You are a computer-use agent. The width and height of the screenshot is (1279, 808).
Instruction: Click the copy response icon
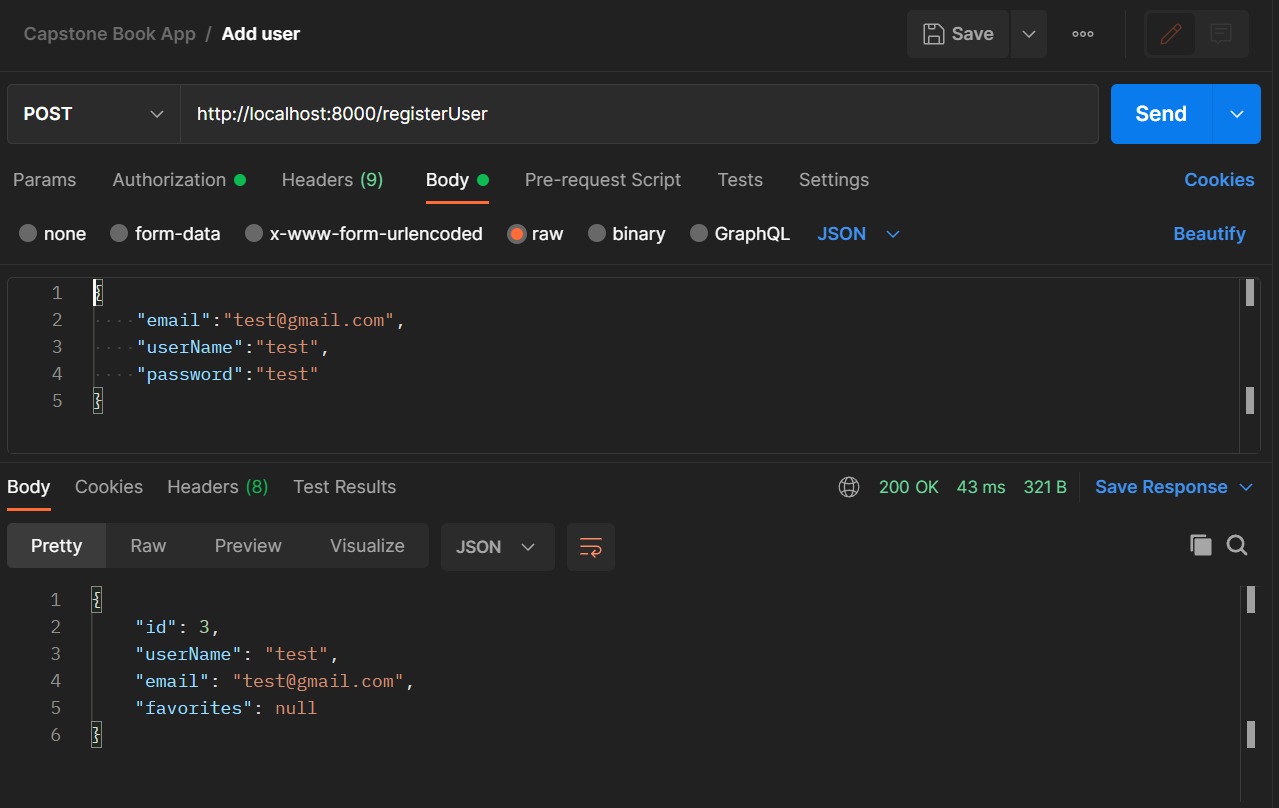pyautogui.click(x=1200, y=545)
